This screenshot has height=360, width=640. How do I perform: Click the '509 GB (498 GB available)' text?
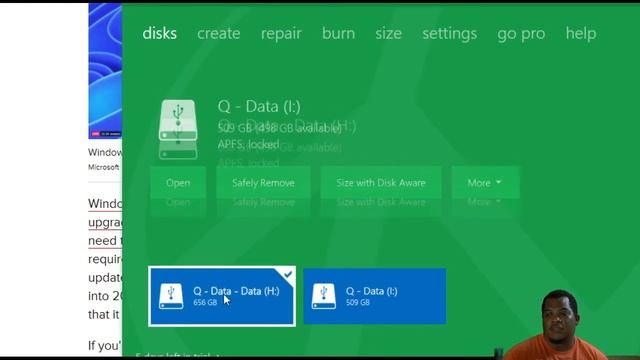coord(280,128)
